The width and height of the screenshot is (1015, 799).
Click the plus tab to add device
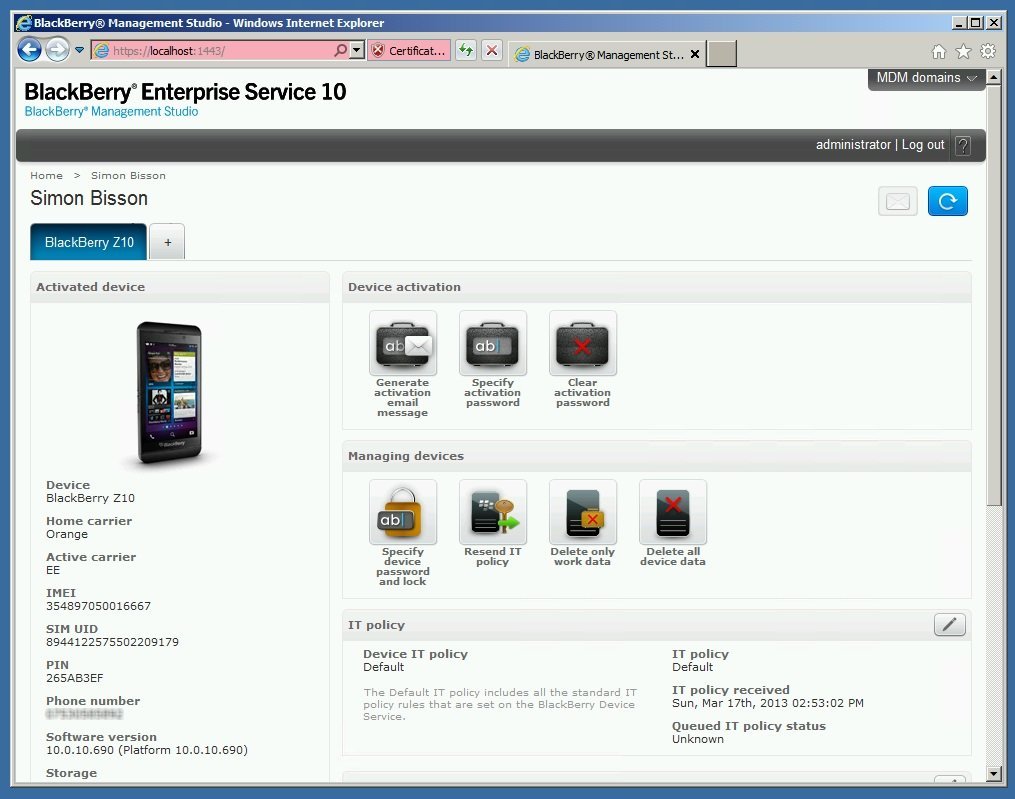[167, 242]
